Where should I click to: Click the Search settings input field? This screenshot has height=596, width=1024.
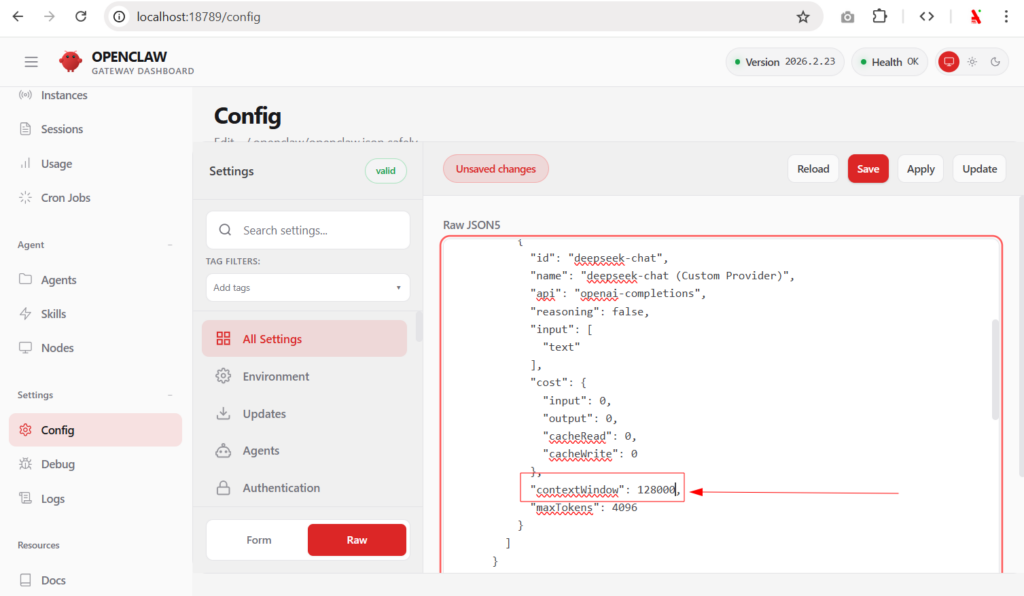[320, 230]
